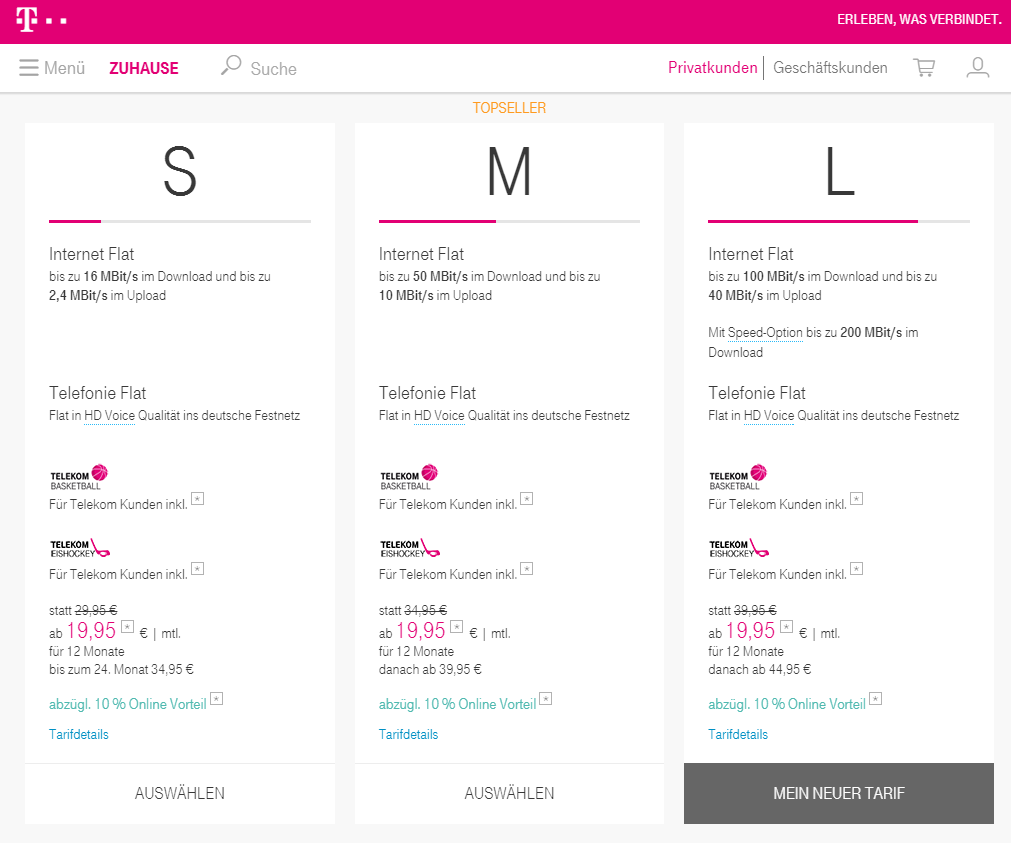This screenshot has width=1011, height=843.
Task: Open footnote icon next to S price 19,95
Action: click(x=128, y=626)
